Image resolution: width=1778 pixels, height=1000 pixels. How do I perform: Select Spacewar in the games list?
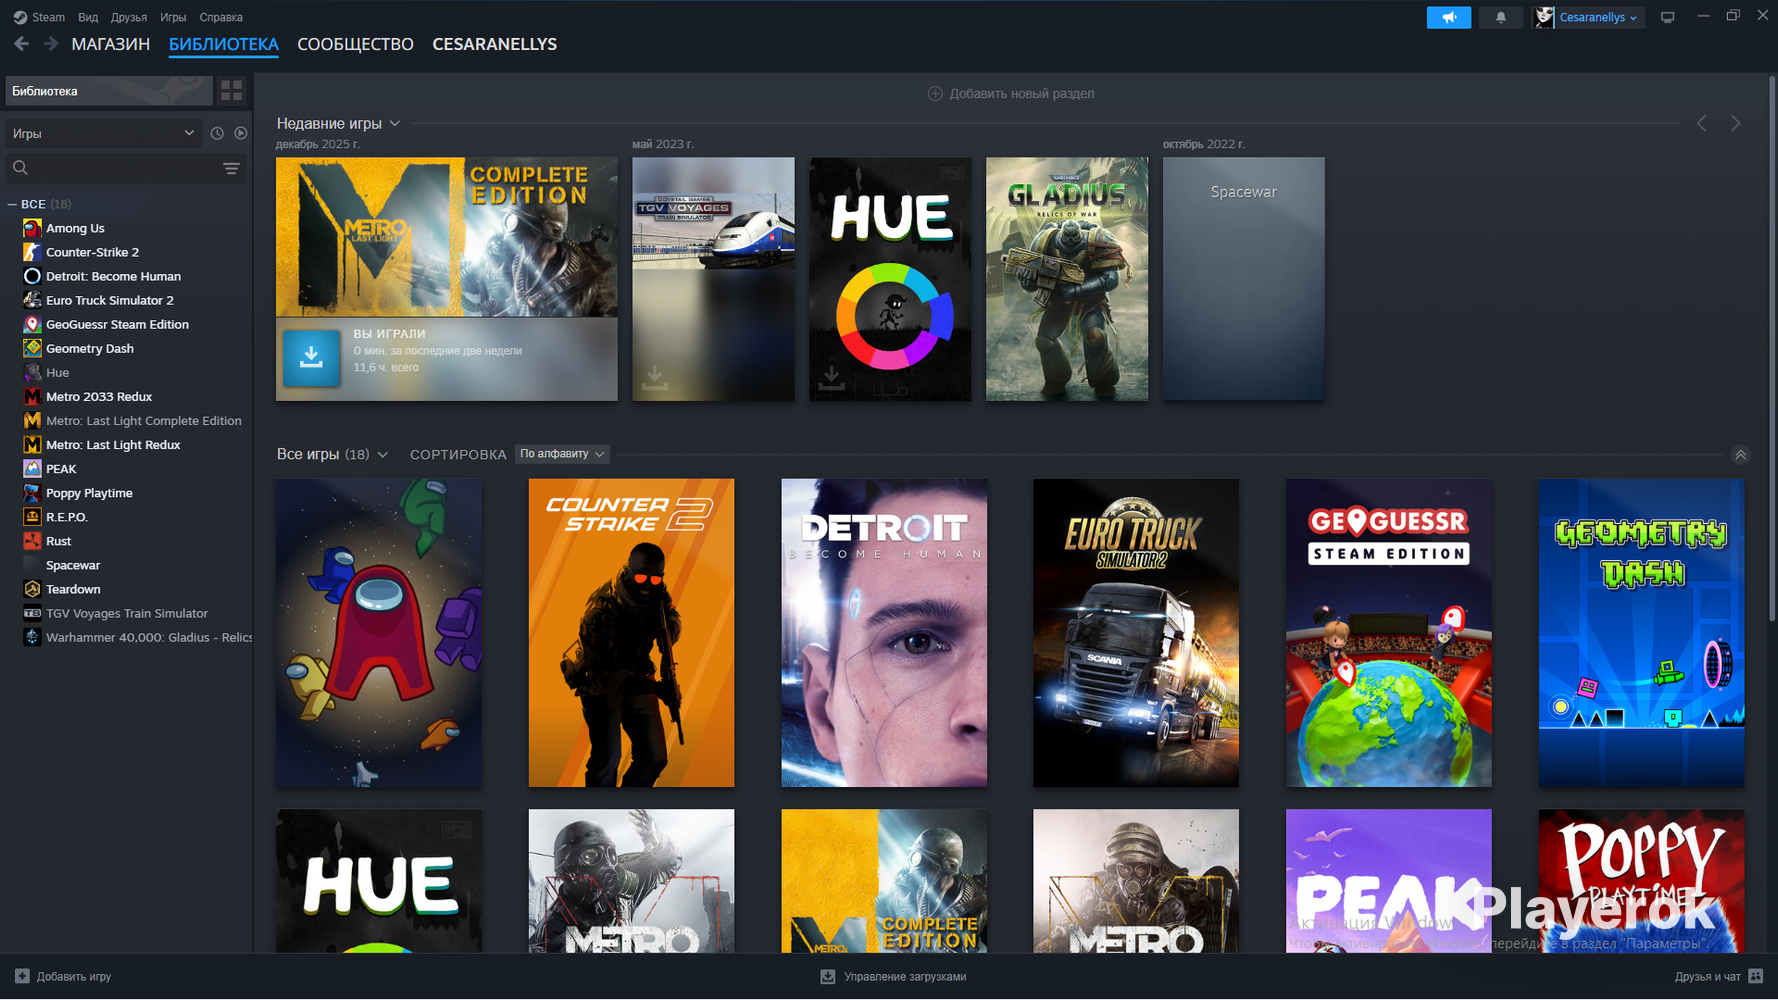pos(73,565)
